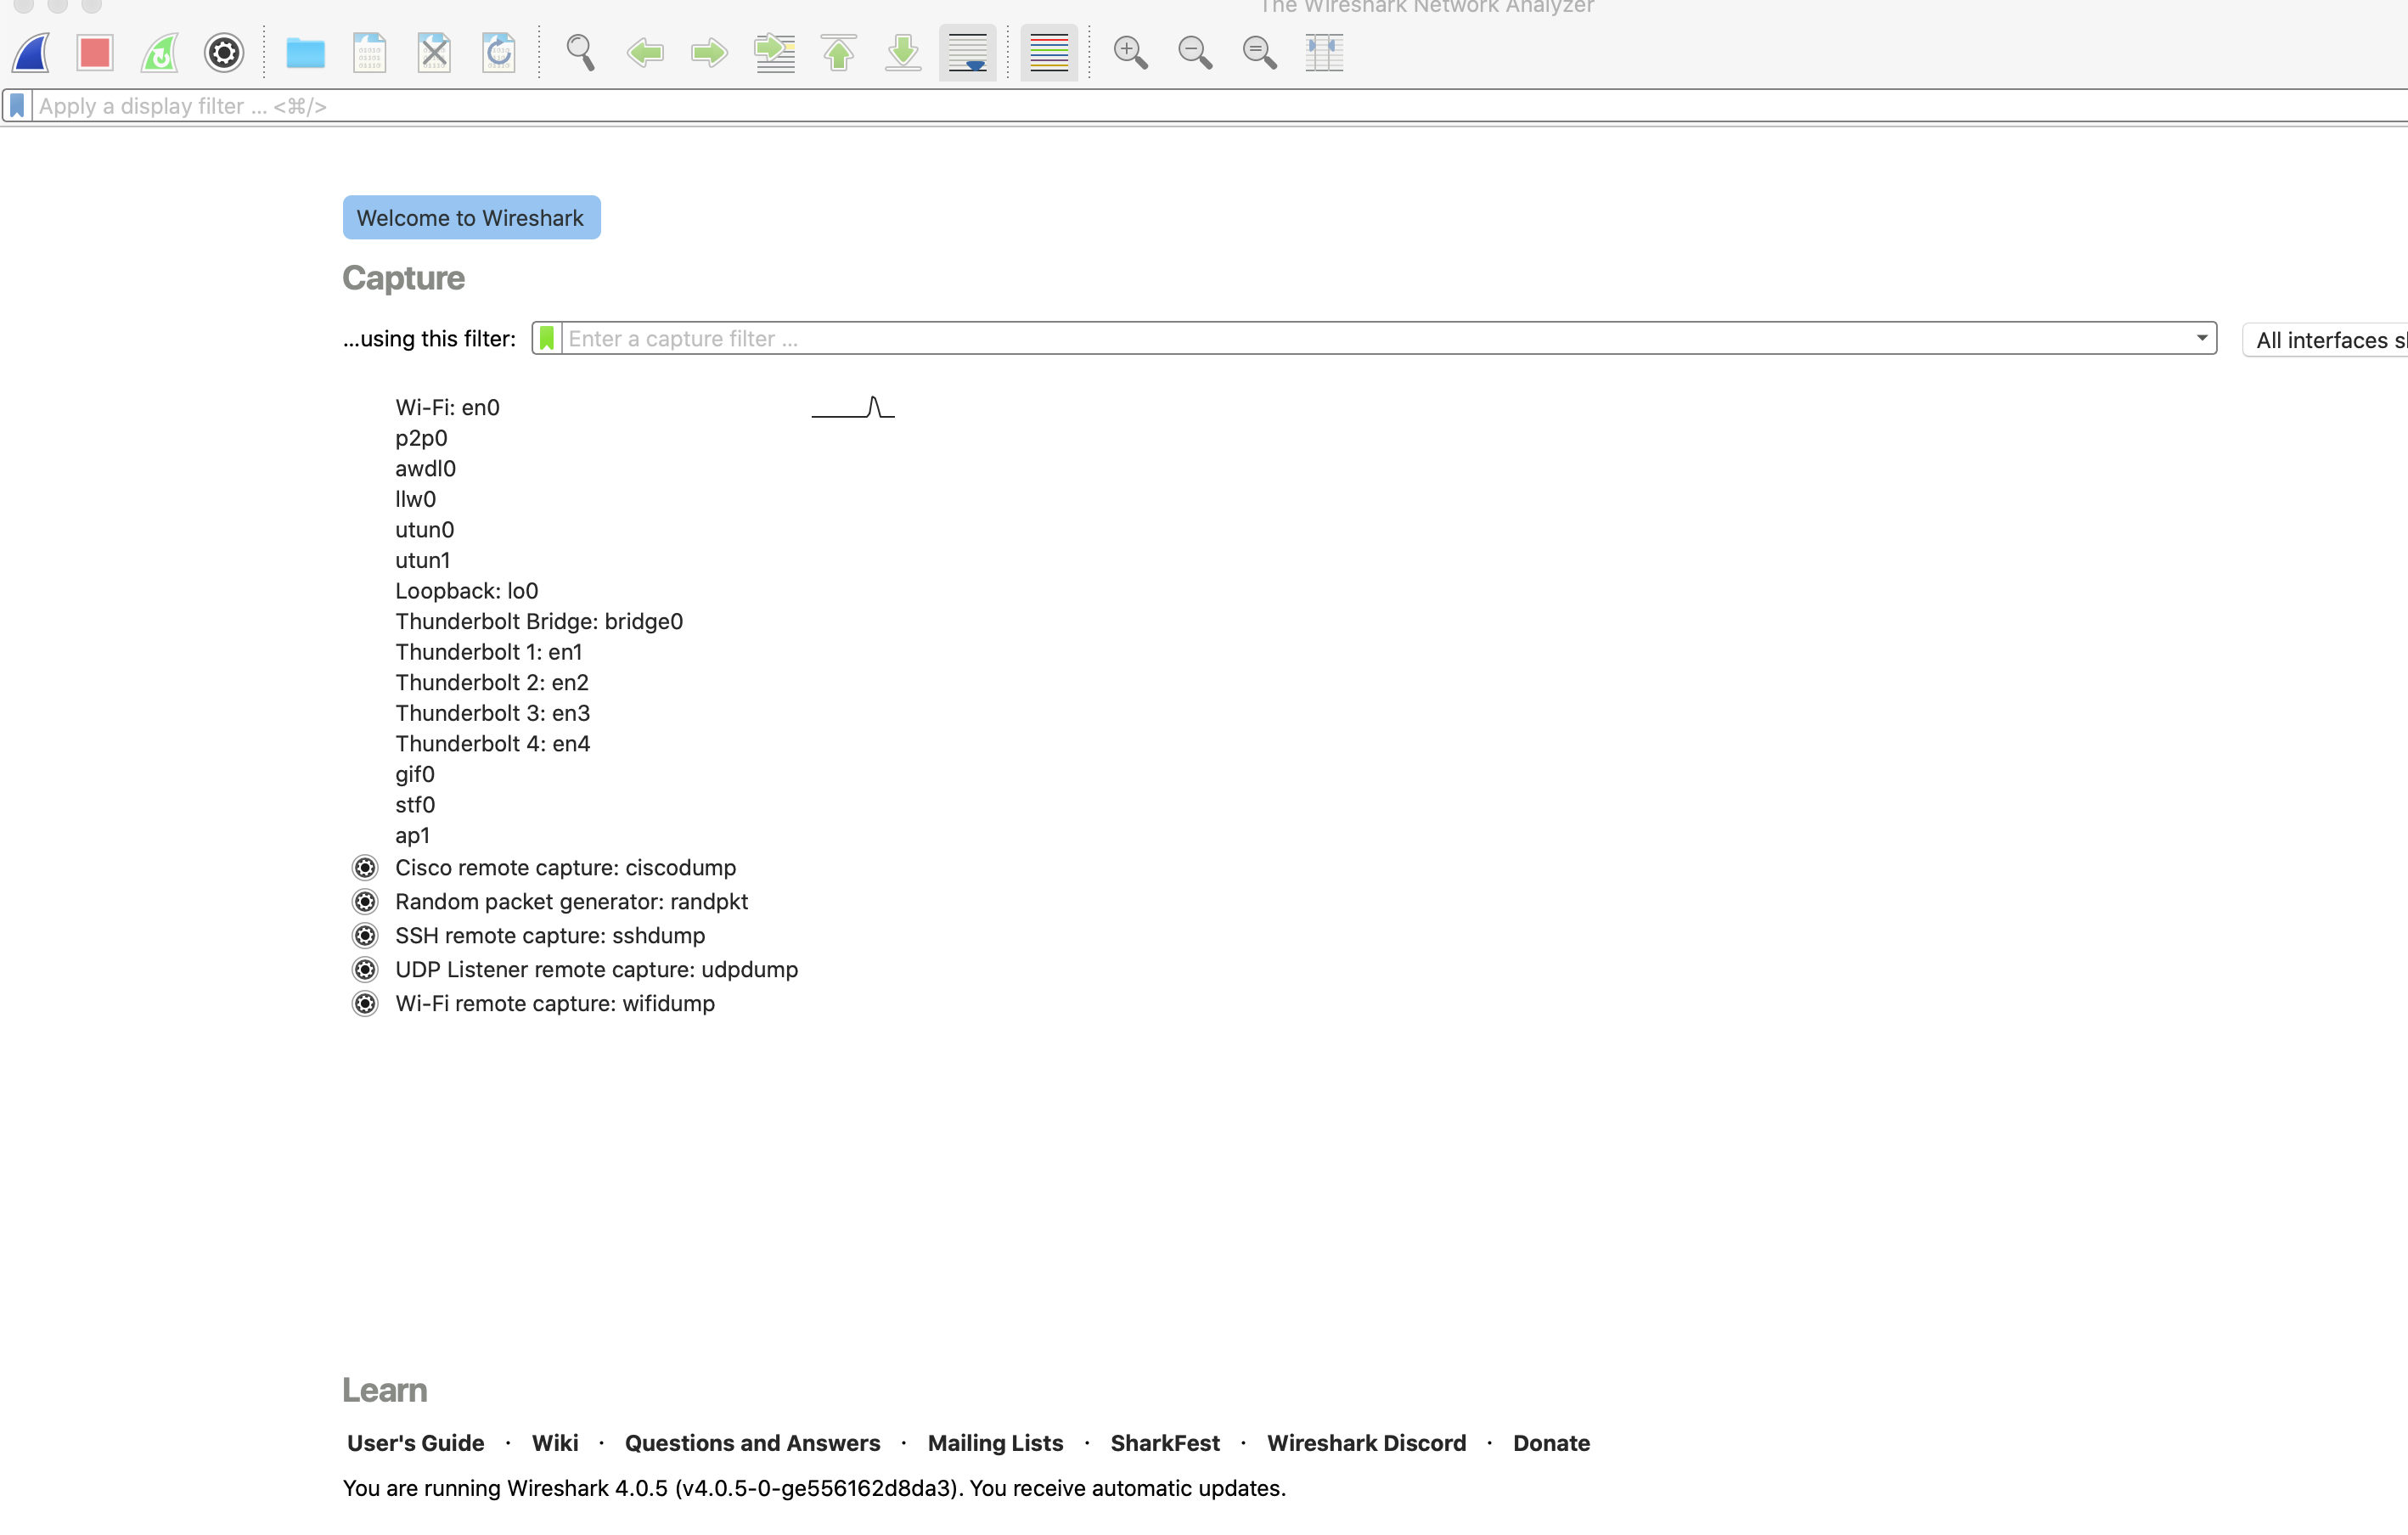Find a packet with magnifier icon

coord(580,53)
